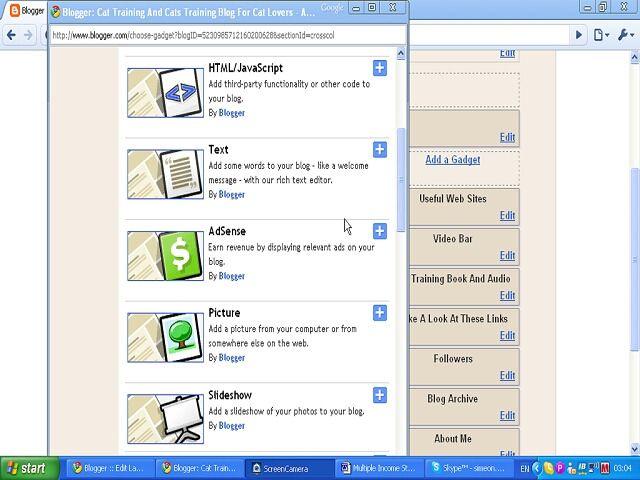
Task: Select the Text gadget document icon
Action: [180, 174]
